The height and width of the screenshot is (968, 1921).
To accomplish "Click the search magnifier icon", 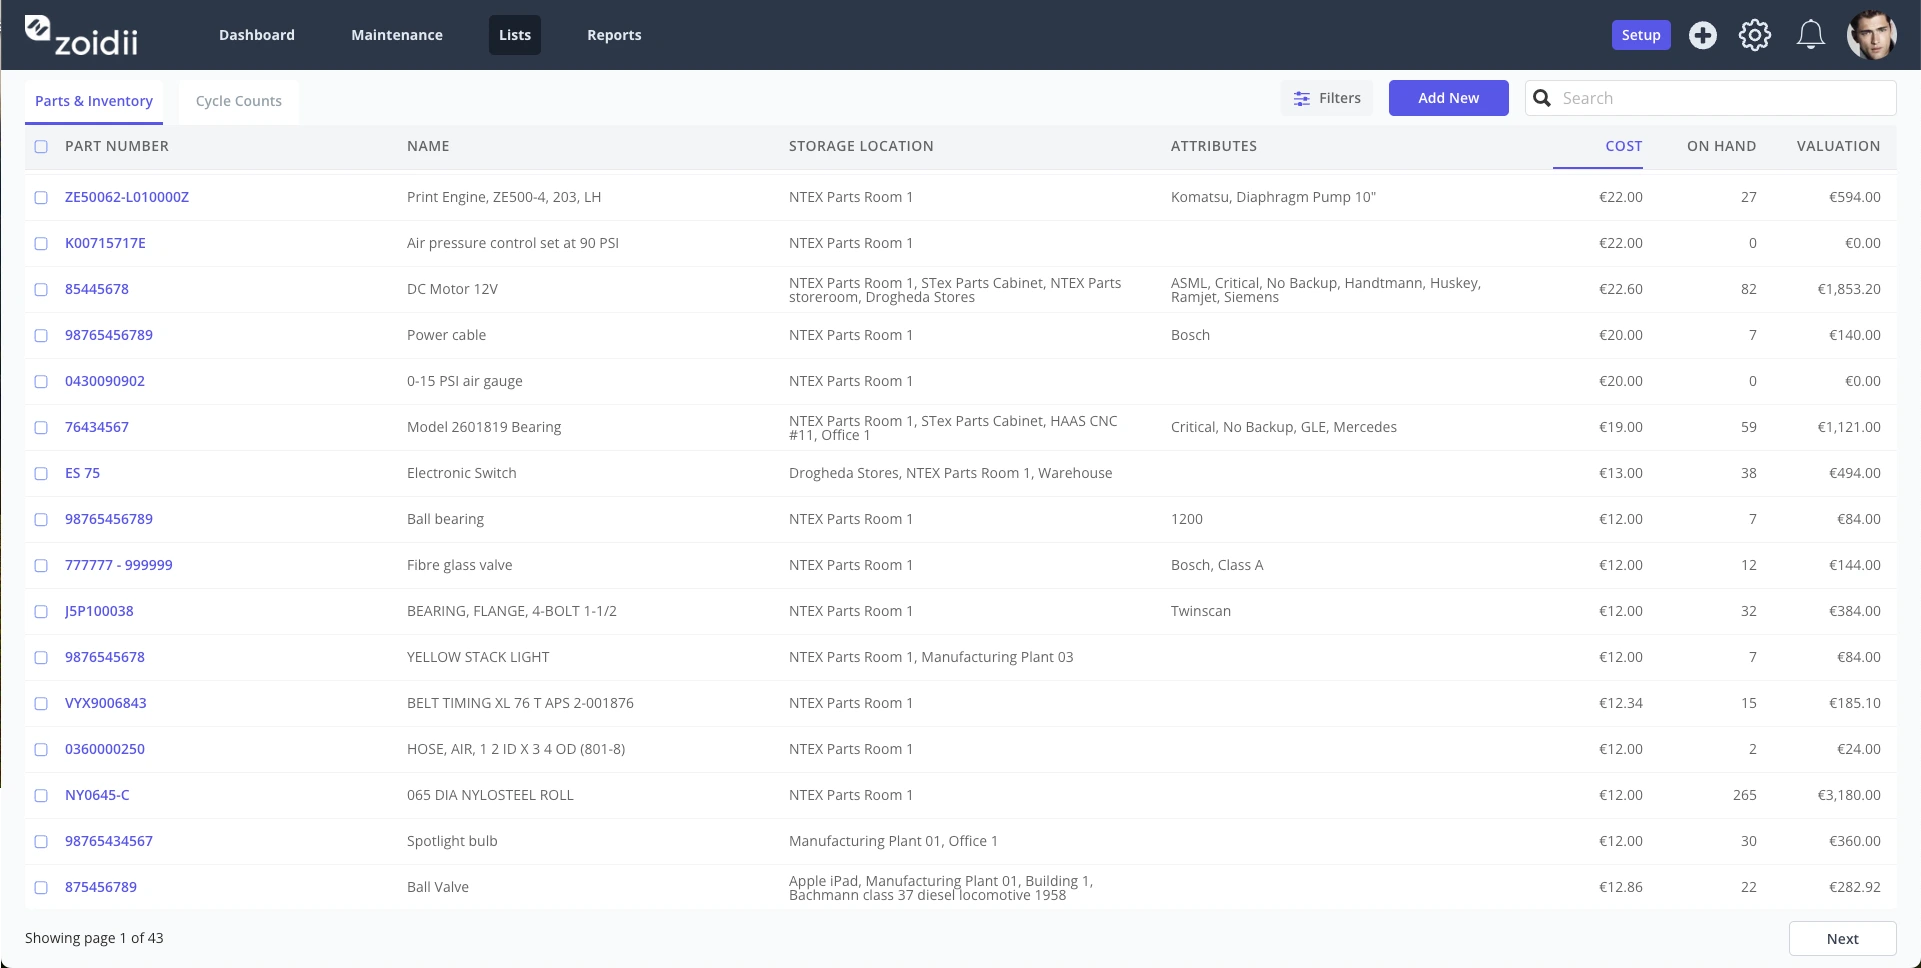I will click(x=1542, y=98).
